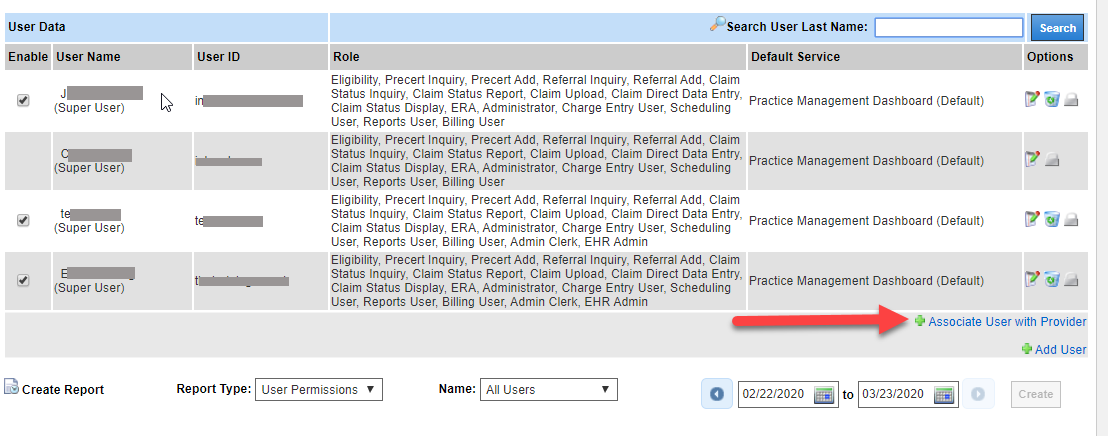Click Search User Last Name field

pyautogui.click(x=948, y=28)
